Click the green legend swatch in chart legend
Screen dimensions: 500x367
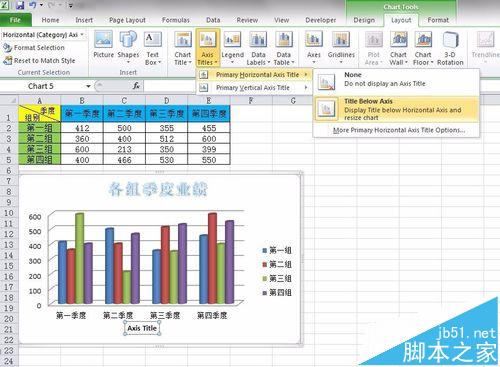tap(265, 278)
